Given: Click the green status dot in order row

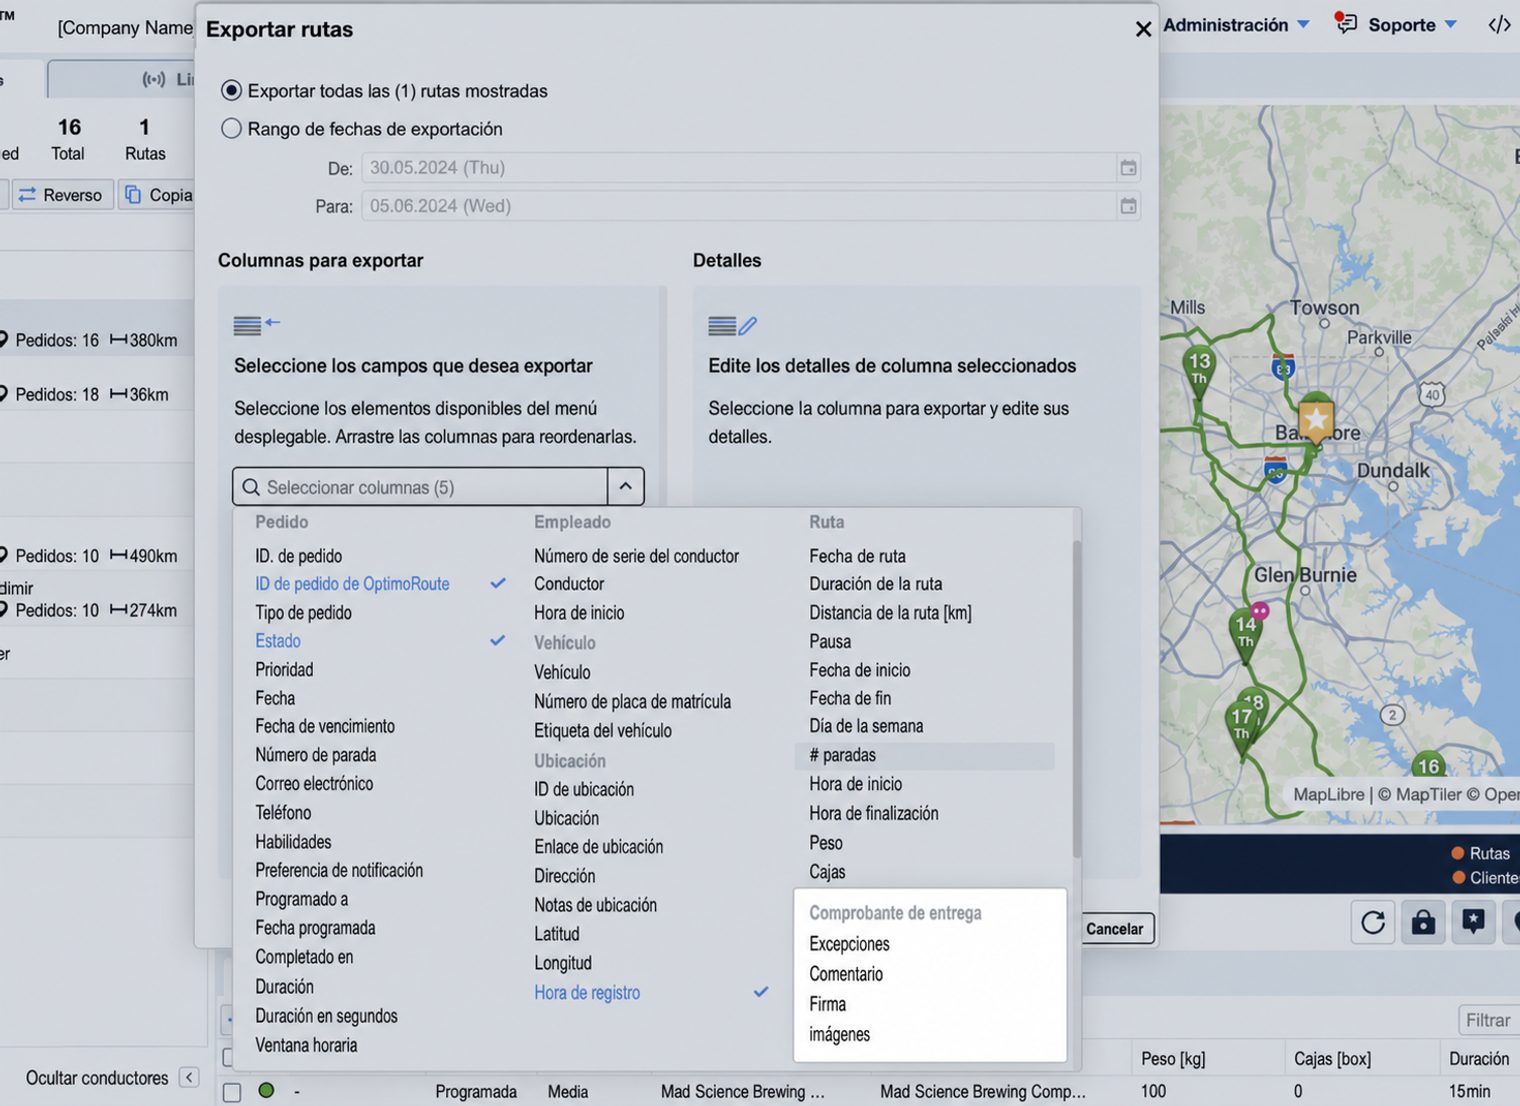Looking at the screenshot, I should (266, 1091).
